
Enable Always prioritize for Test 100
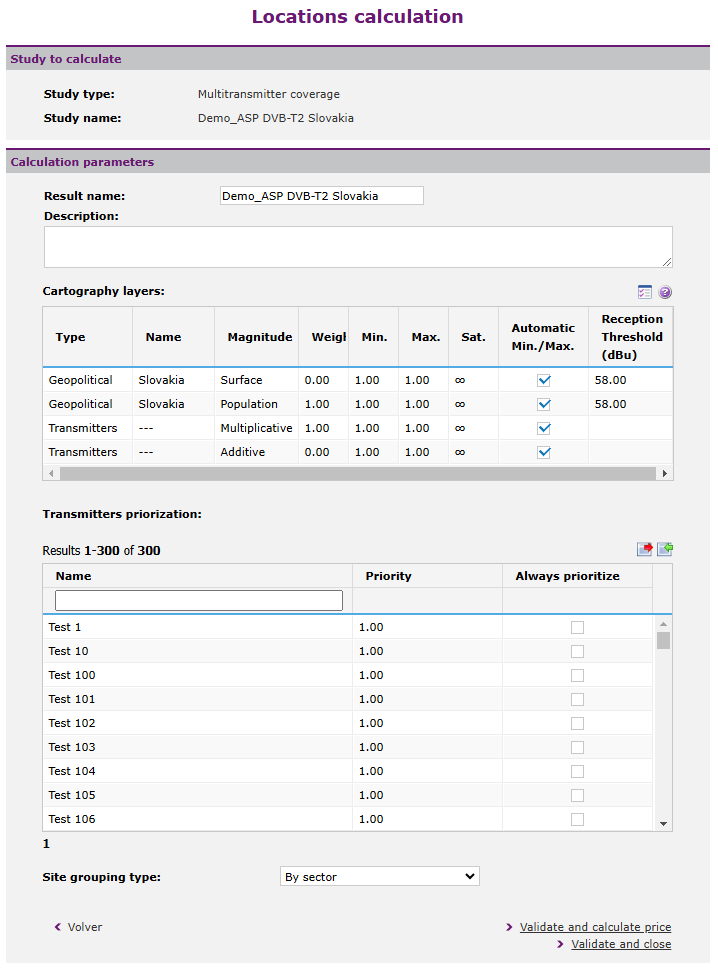577,676
